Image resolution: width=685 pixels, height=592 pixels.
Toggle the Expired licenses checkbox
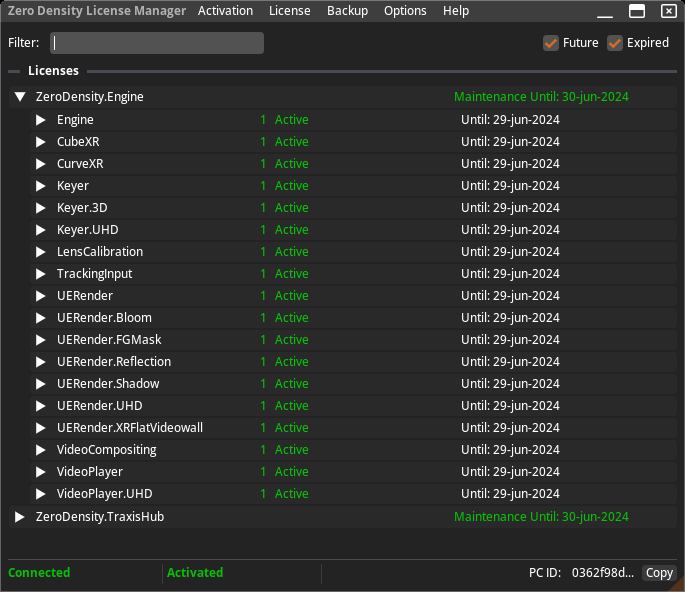pos(615,43)
